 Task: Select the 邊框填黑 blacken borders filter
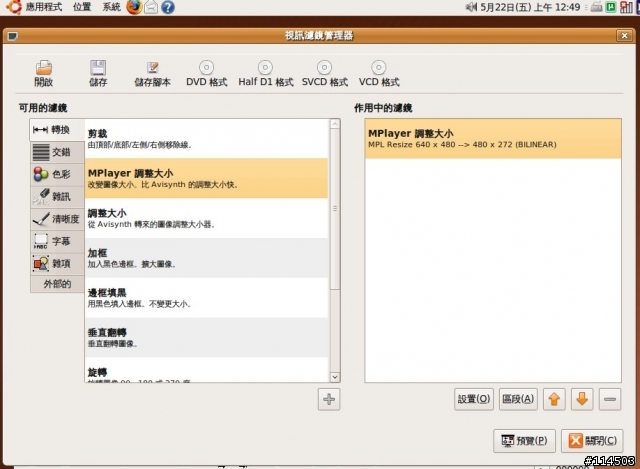207,298
